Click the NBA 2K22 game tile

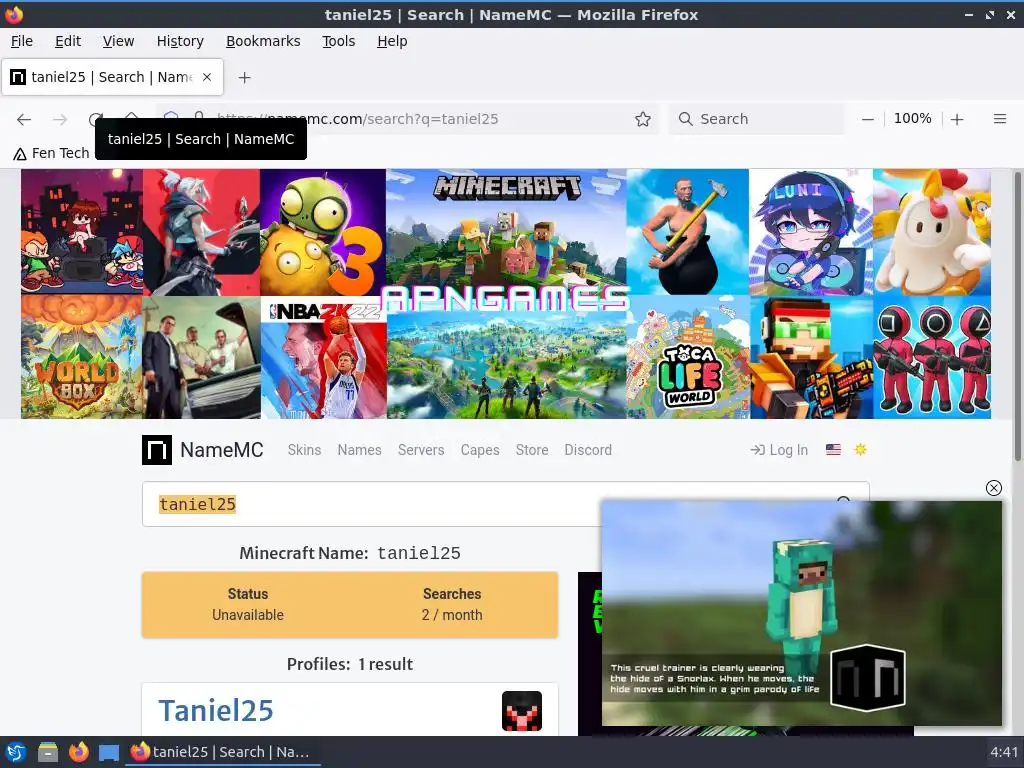coord(324,358)
